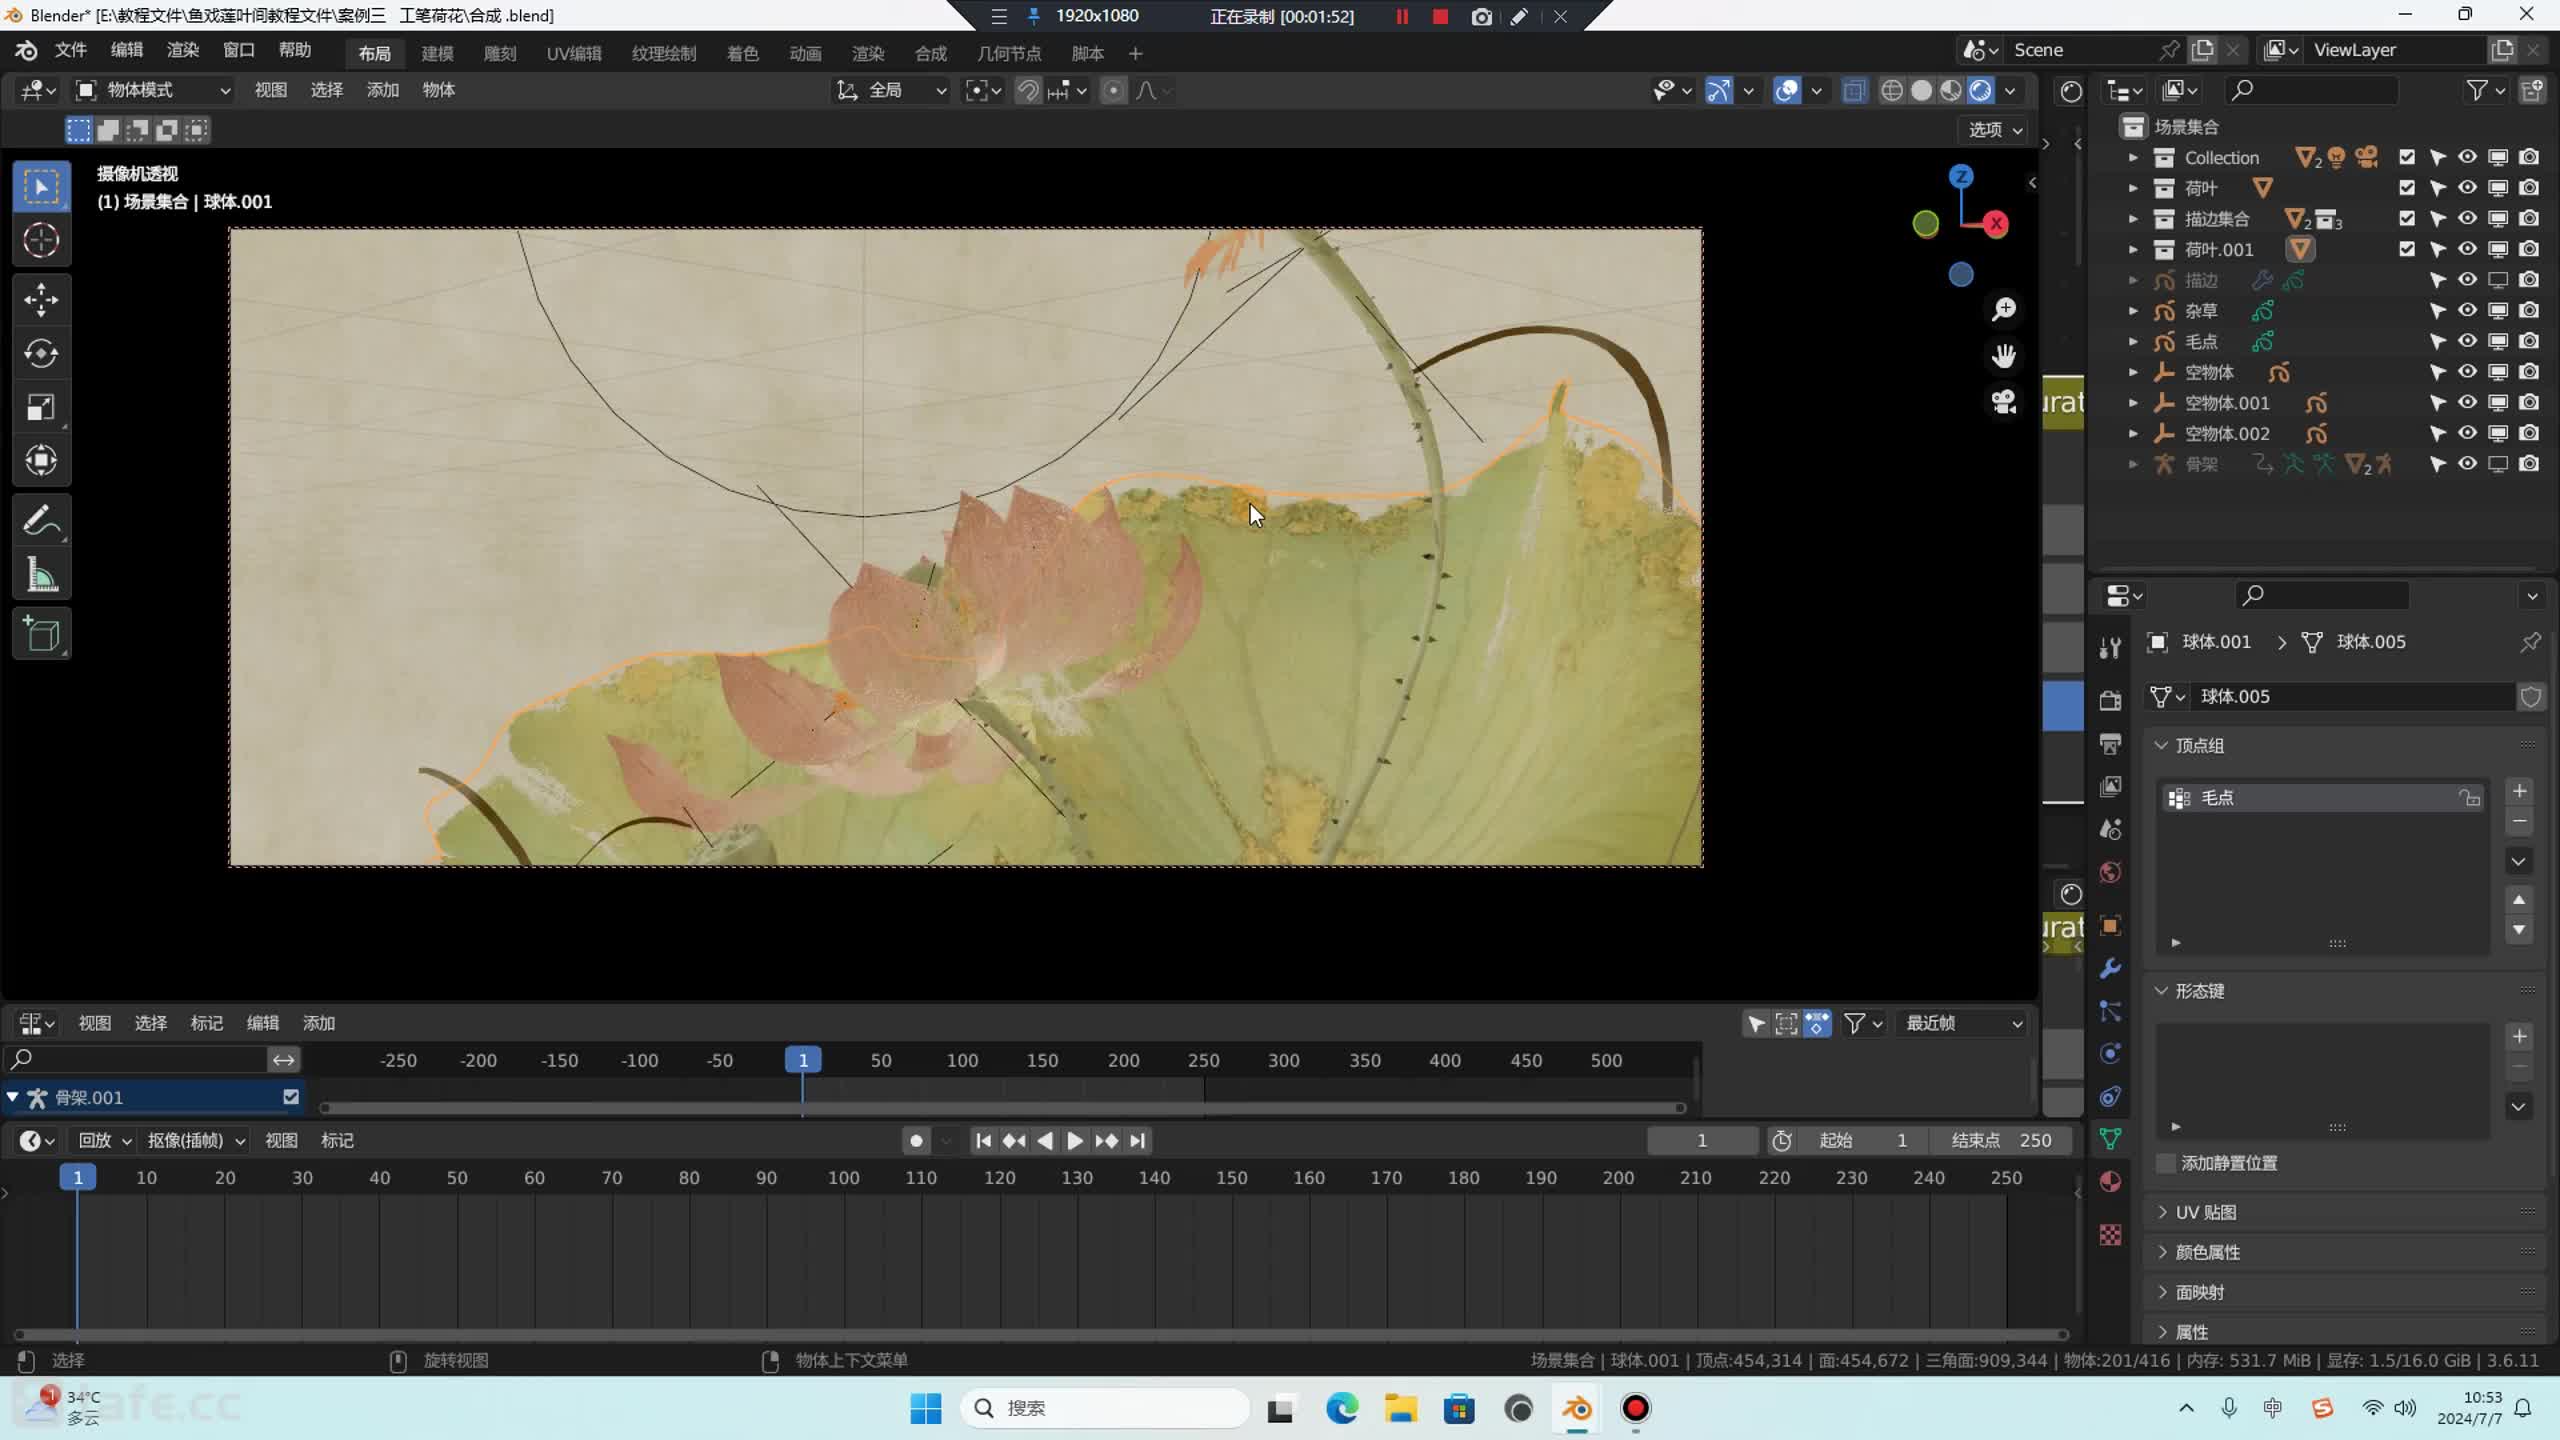Screen dimensions: 2560x1440
Task: Open the 文件 menu
Action: click(70, 50)
